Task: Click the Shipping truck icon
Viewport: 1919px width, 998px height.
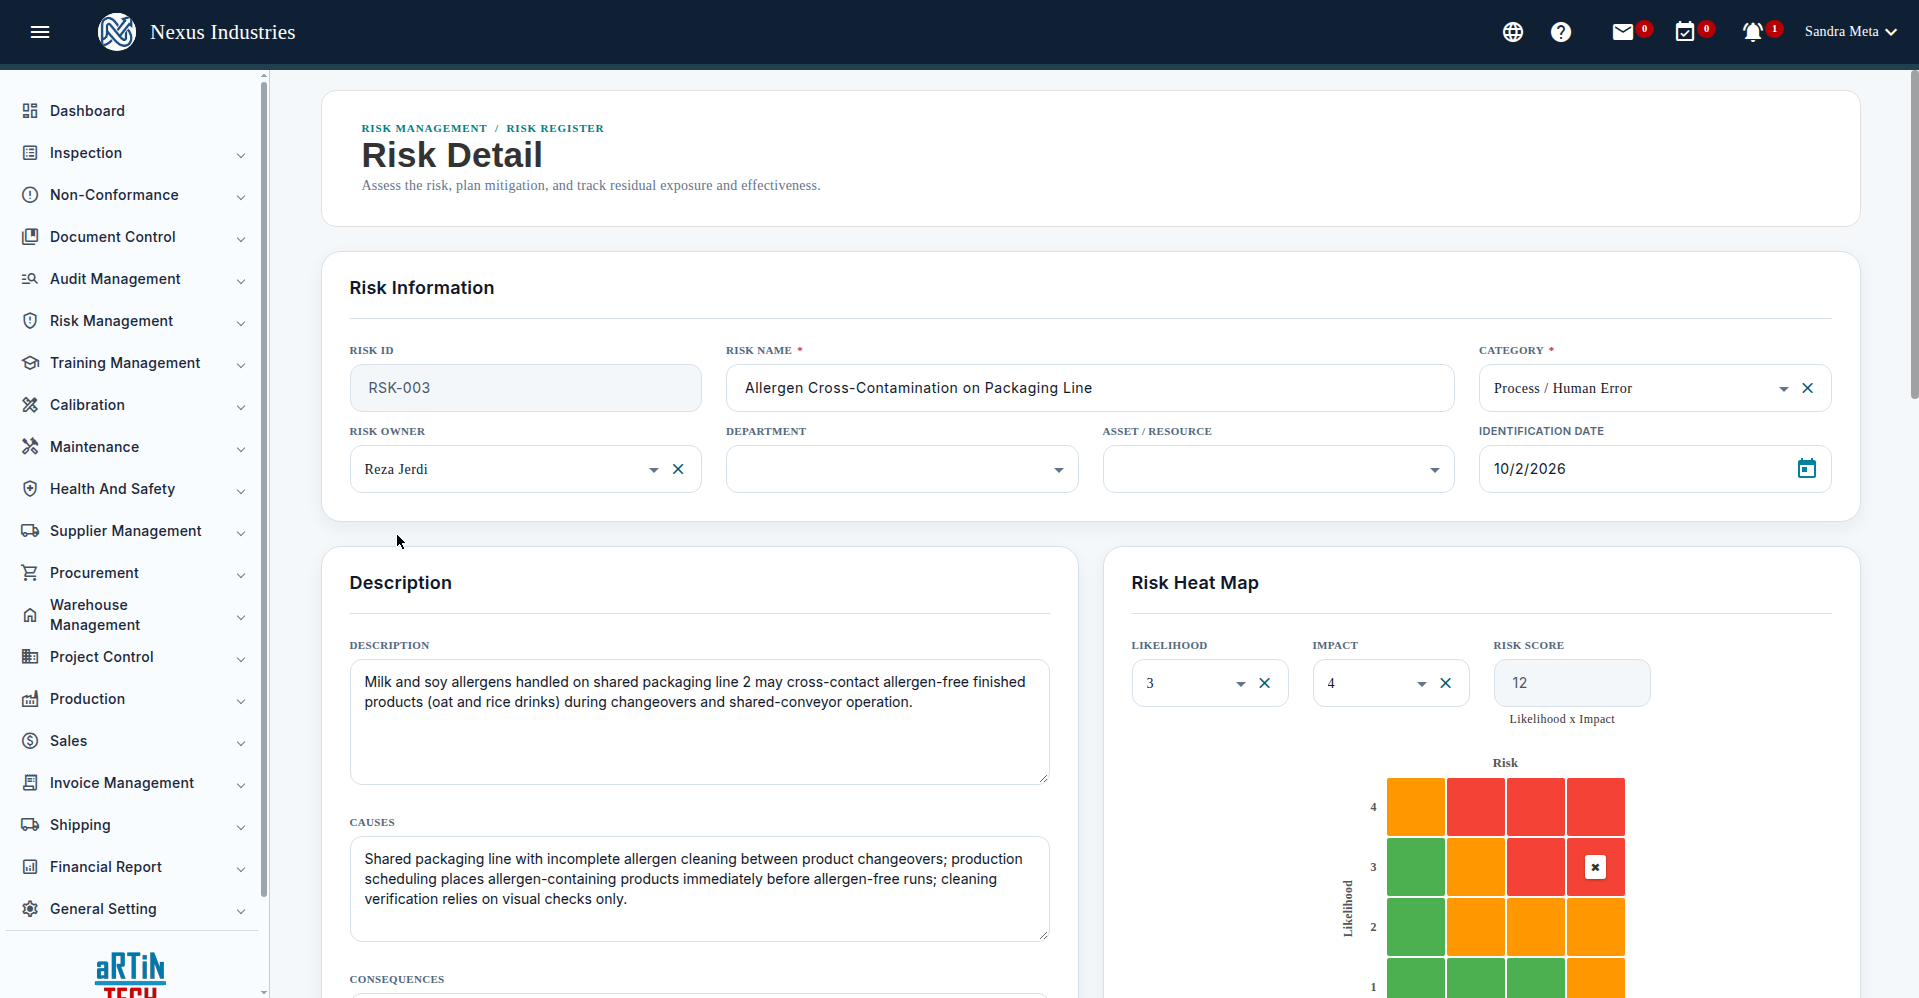Action: coord(30,825)
